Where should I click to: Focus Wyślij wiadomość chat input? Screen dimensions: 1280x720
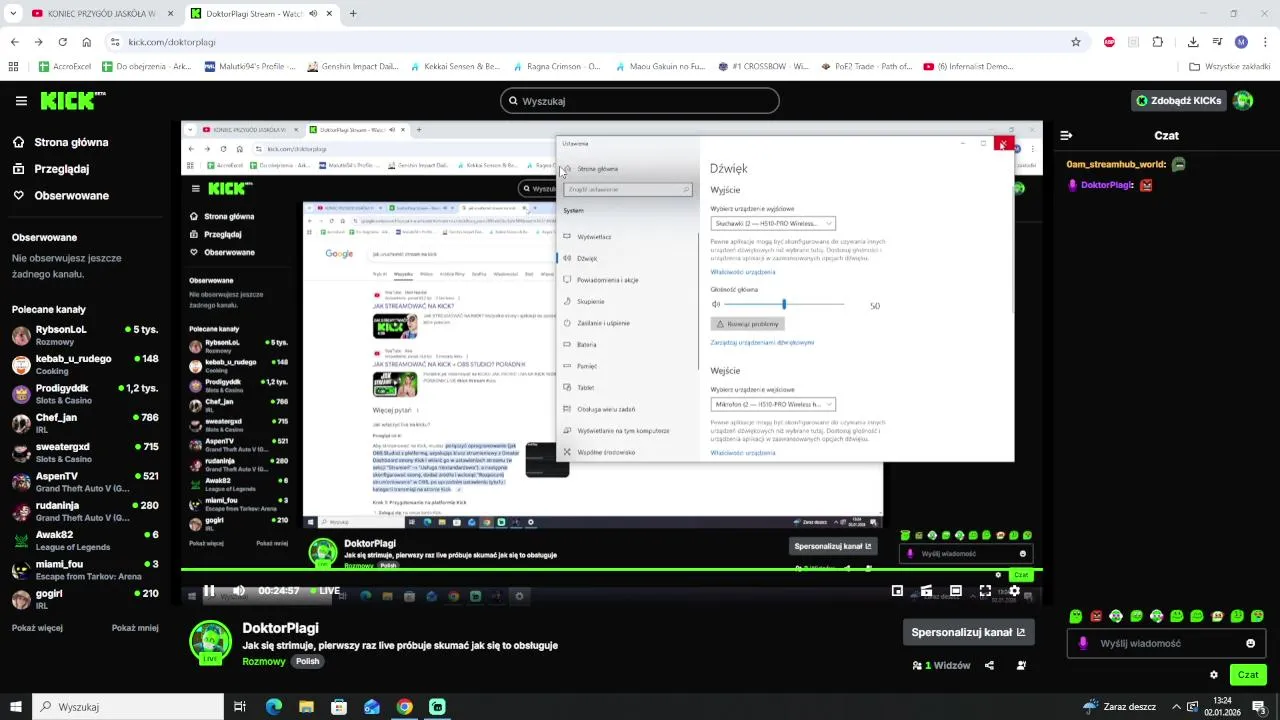point(1164,643)
